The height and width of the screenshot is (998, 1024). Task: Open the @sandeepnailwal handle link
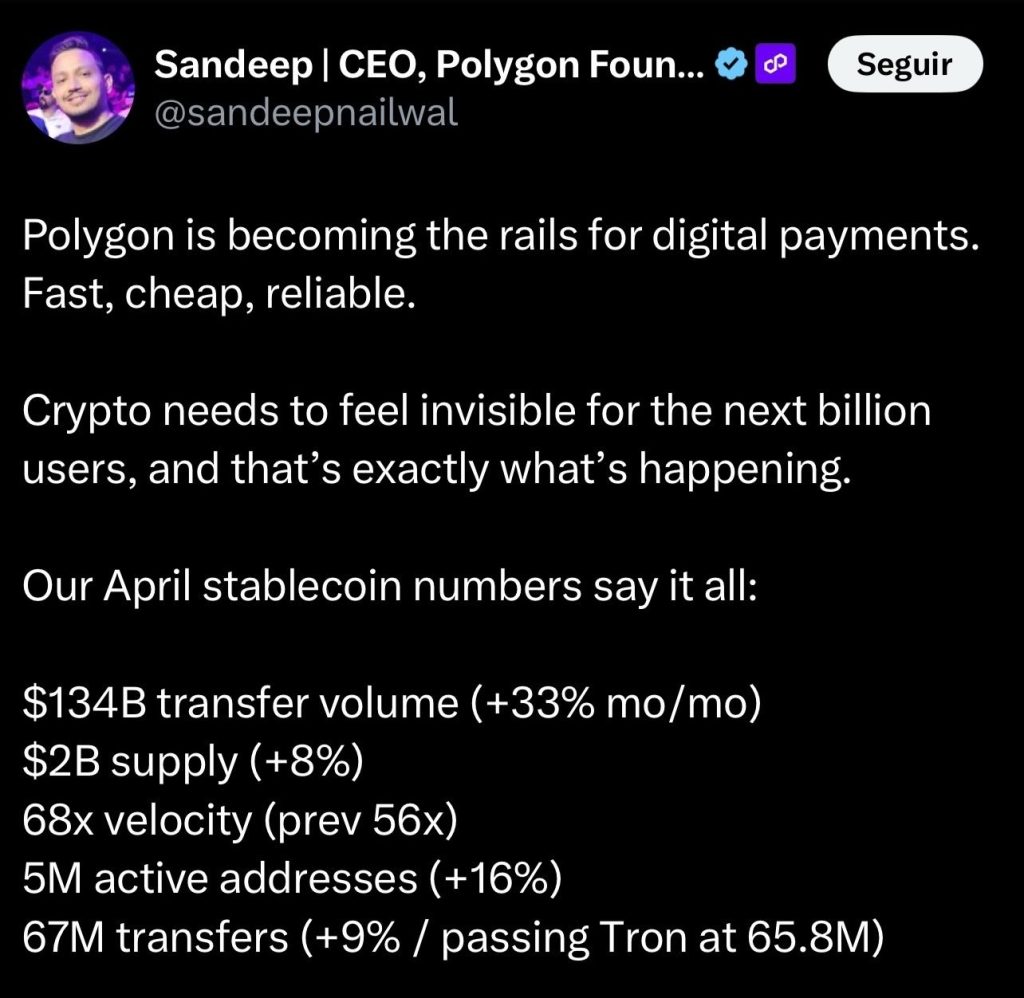(x=305, y=112)
